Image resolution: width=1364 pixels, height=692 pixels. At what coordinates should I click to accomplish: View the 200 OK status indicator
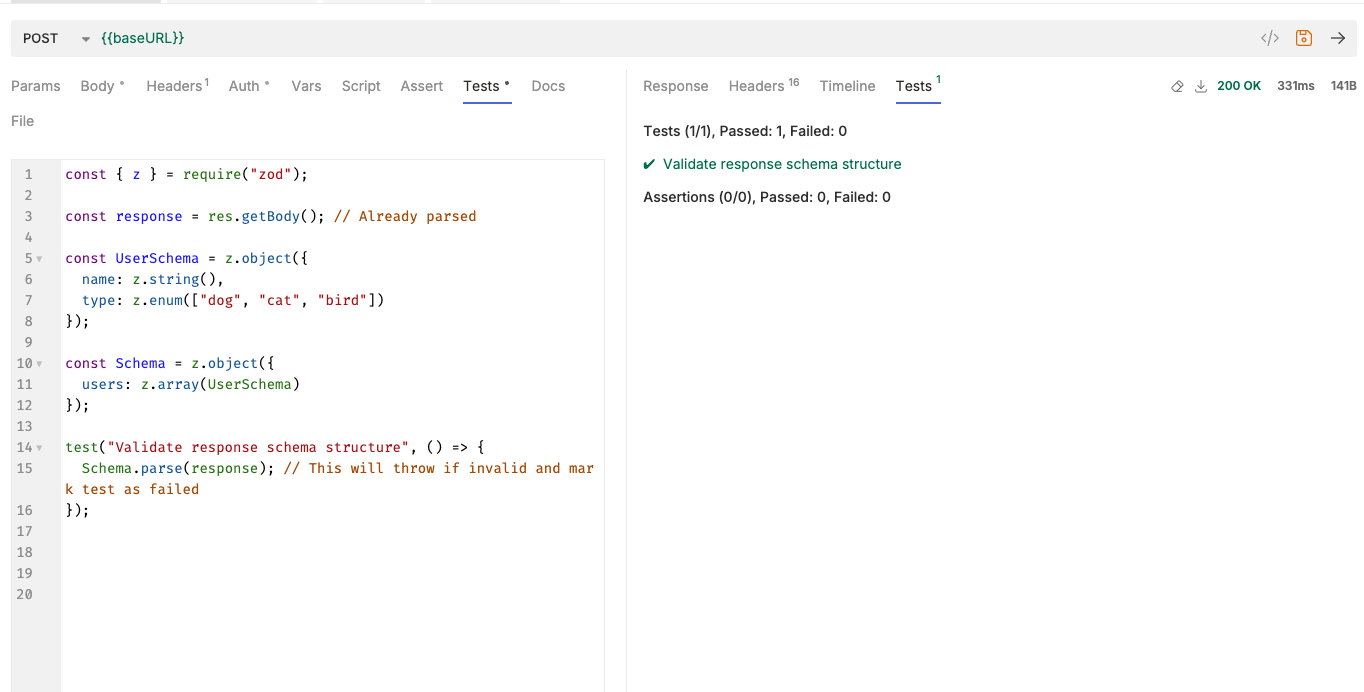point(1239,85)
